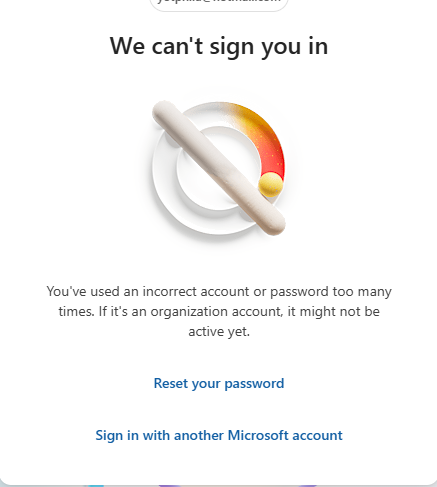The height and width of the screenshot is (487, 437).
Task: Click blank space between the two links
Action: (219, 409)
